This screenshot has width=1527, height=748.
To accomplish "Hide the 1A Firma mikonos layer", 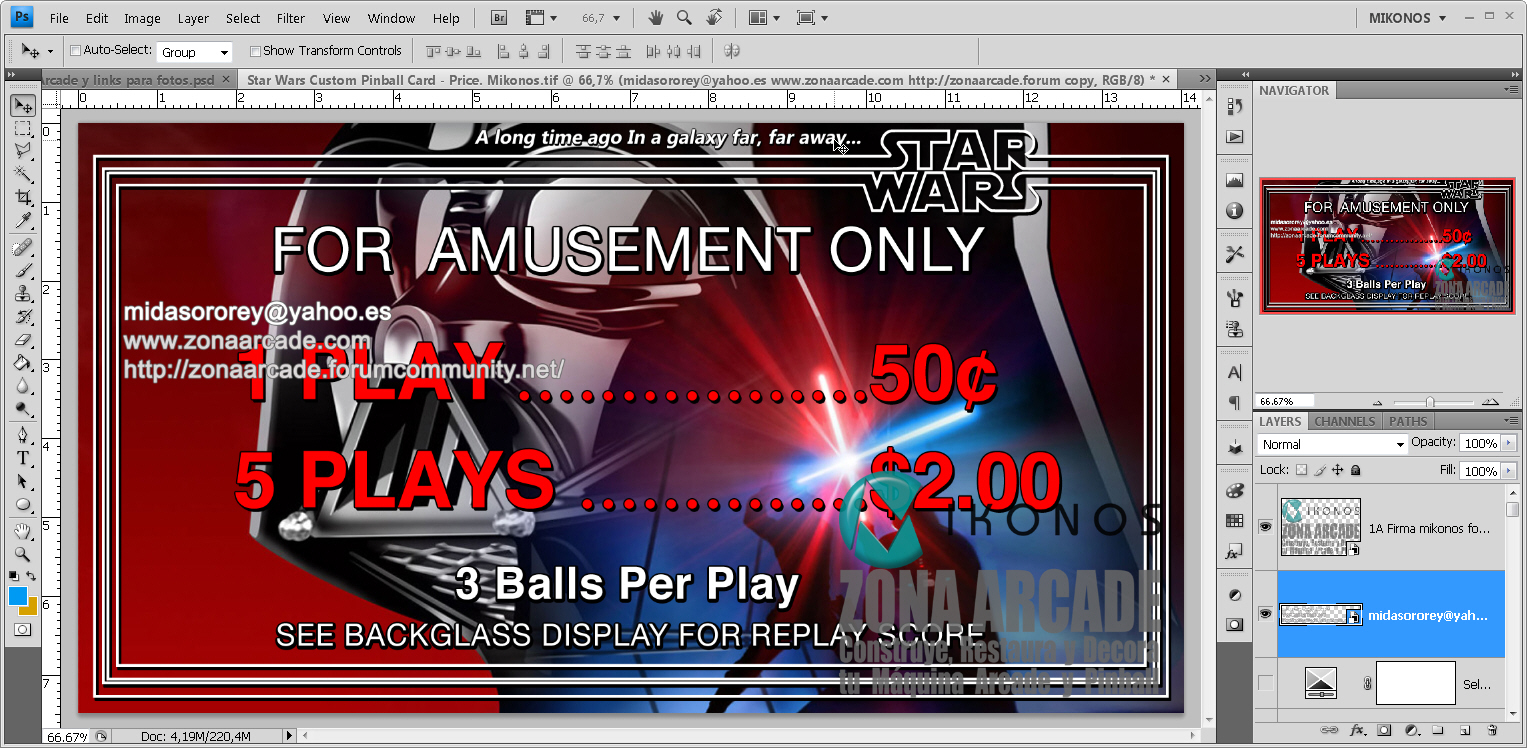I will (x=1265, y=526).
